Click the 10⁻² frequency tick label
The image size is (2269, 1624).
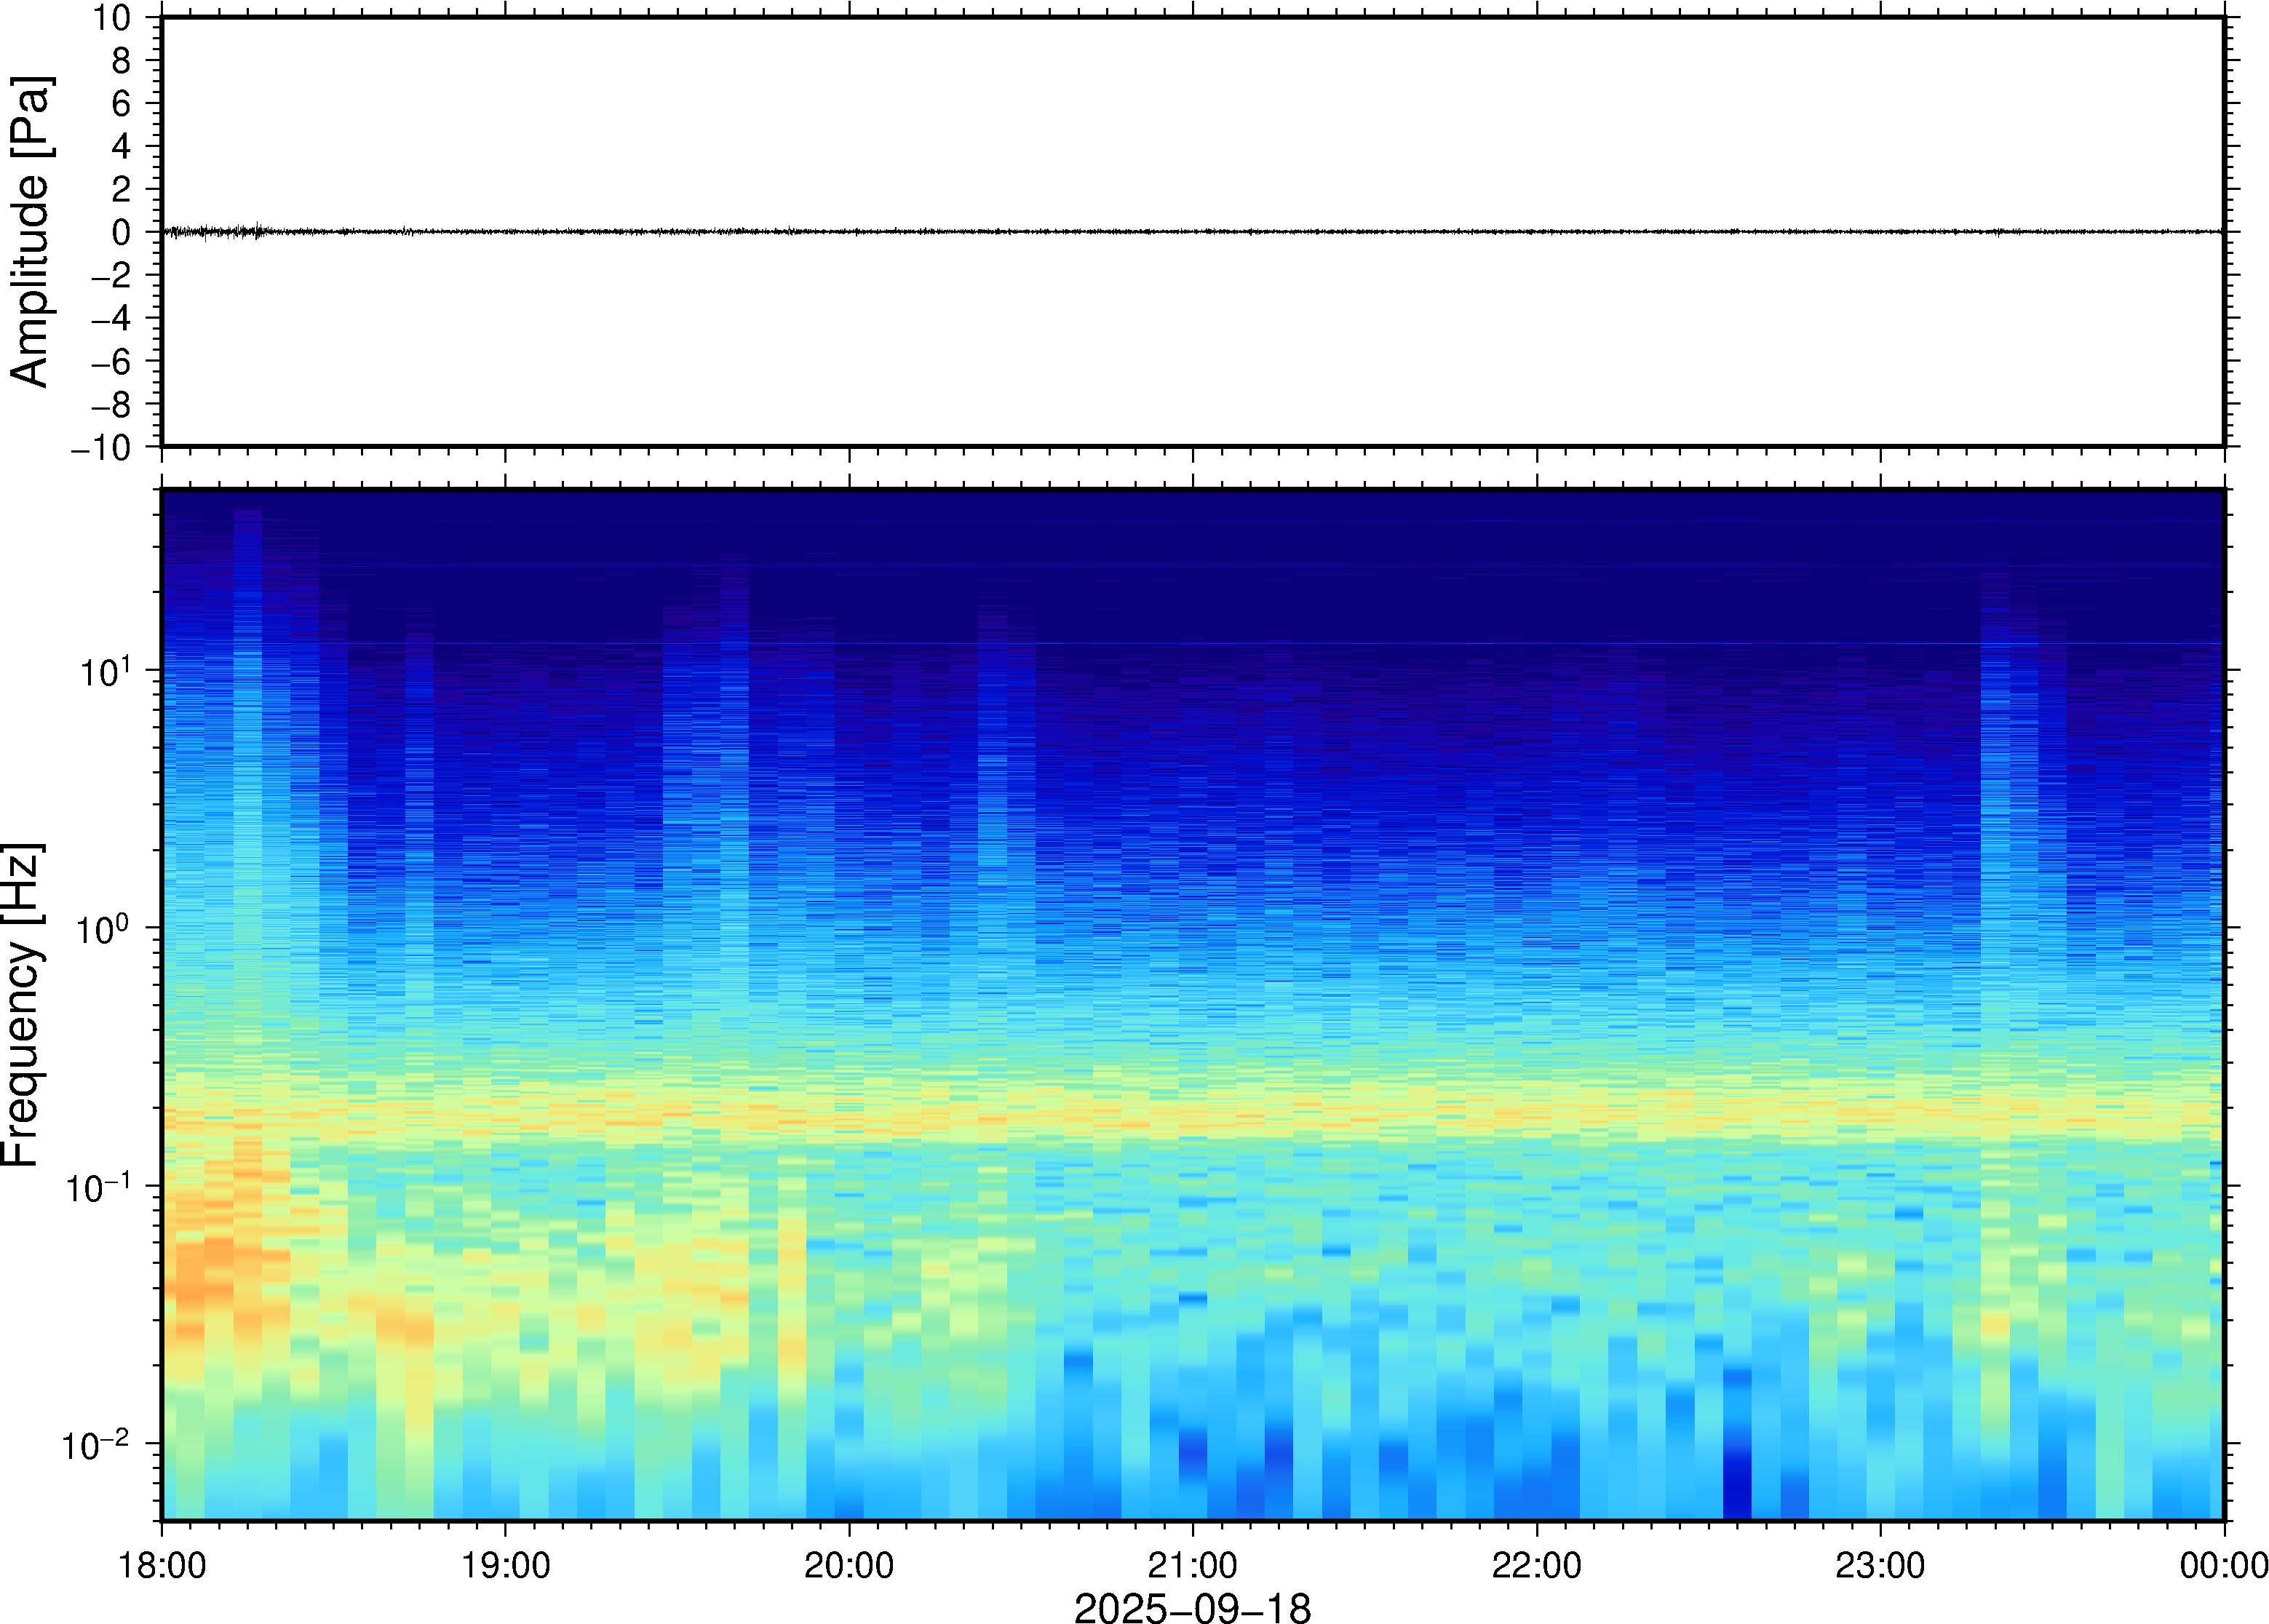pos(96,1444)
